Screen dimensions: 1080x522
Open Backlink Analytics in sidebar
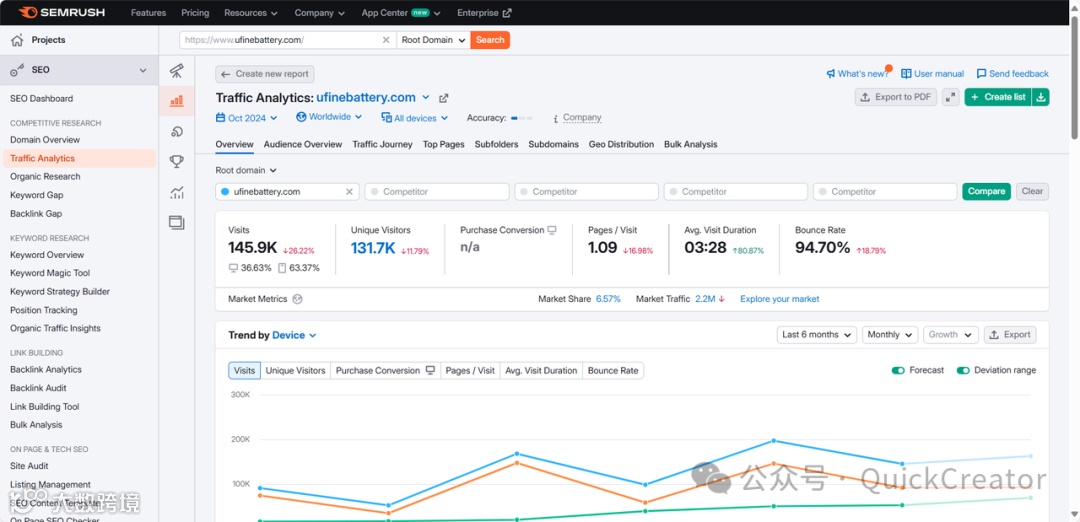coord(46,370)
